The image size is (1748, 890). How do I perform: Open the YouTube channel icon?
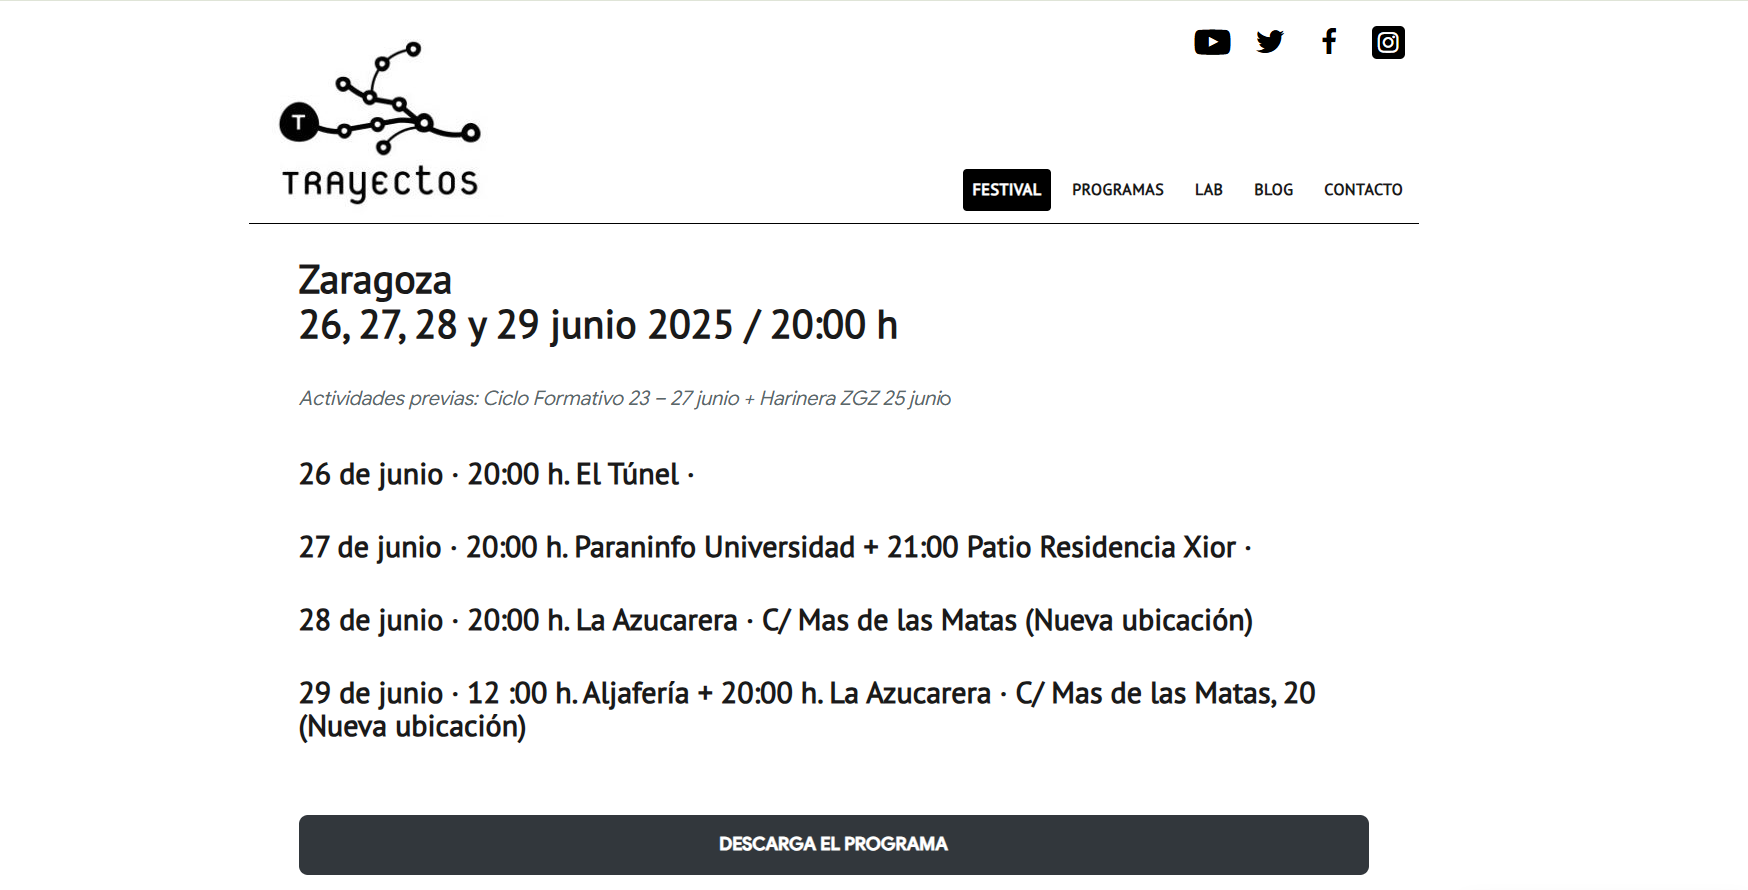pos(1212,42)
